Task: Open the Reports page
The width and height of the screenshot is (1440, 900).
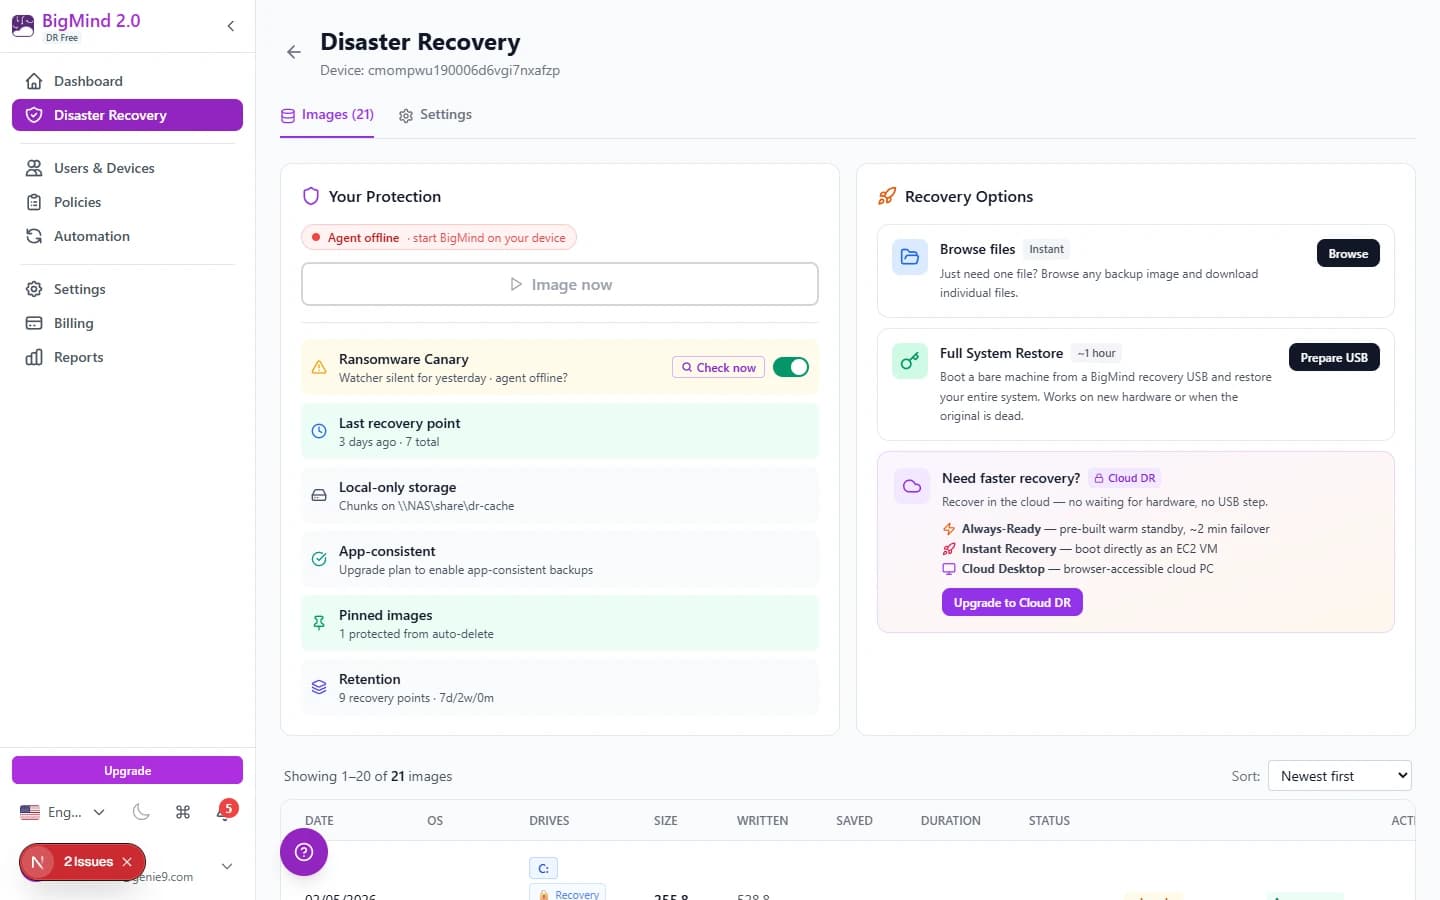Action: (x=127, y=357)
